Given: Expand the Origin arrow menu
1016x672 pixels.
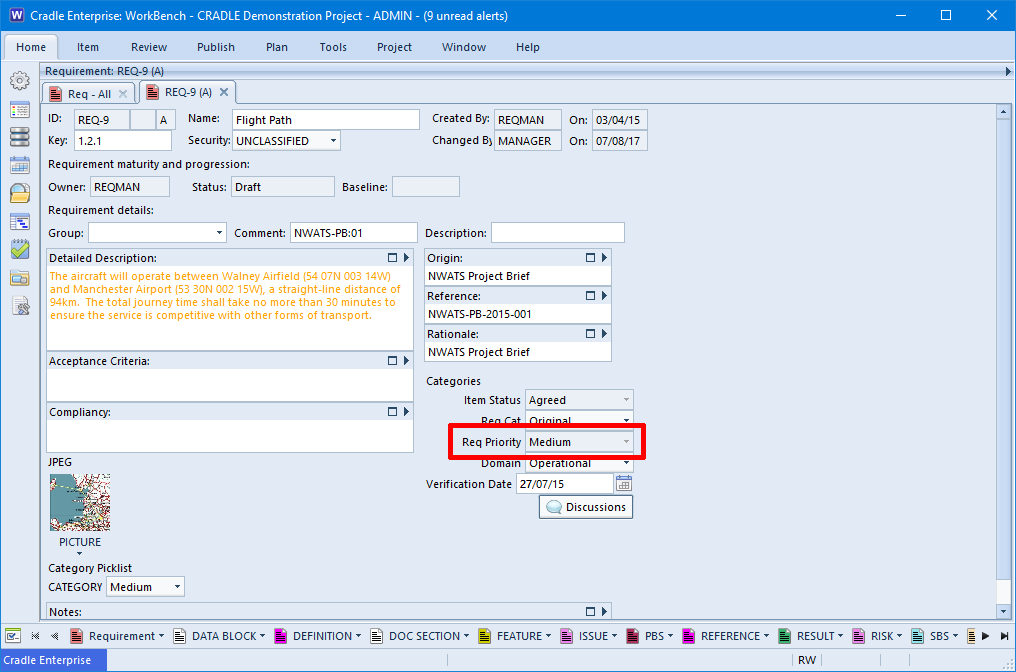Looking at the screenshot, I should click(604, 258).
